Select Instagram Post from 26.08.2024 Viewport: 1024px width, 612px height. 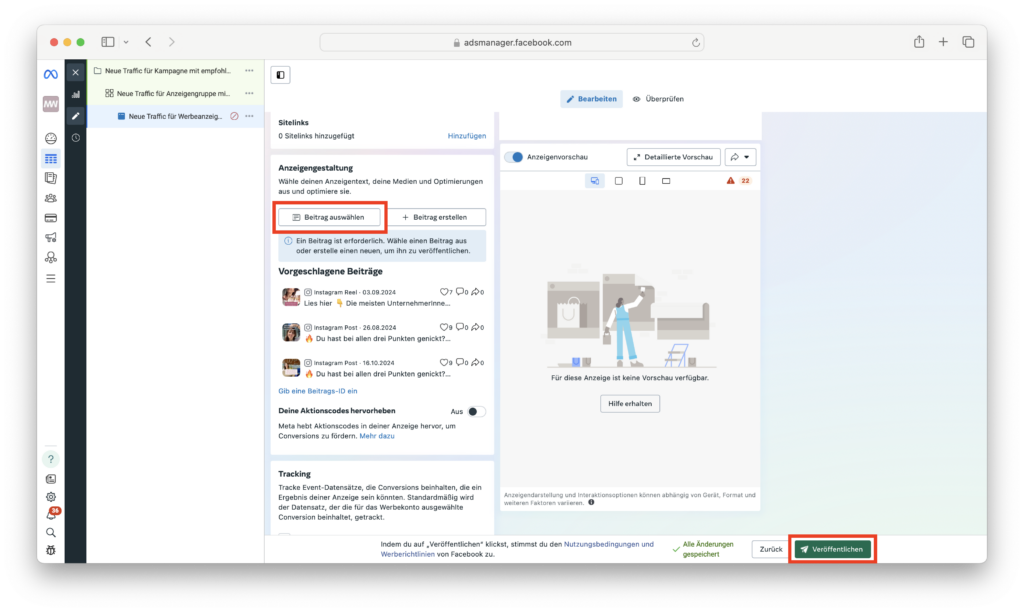383,333
